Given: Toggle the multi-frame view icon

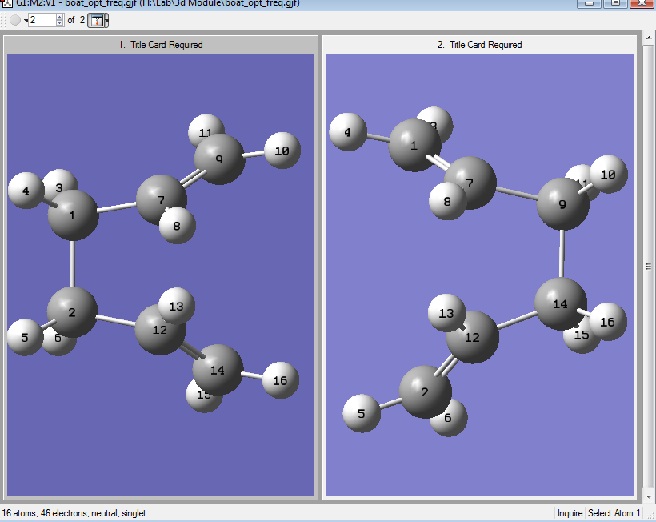Looking at the screenshot, I should (x=96, y=20).
